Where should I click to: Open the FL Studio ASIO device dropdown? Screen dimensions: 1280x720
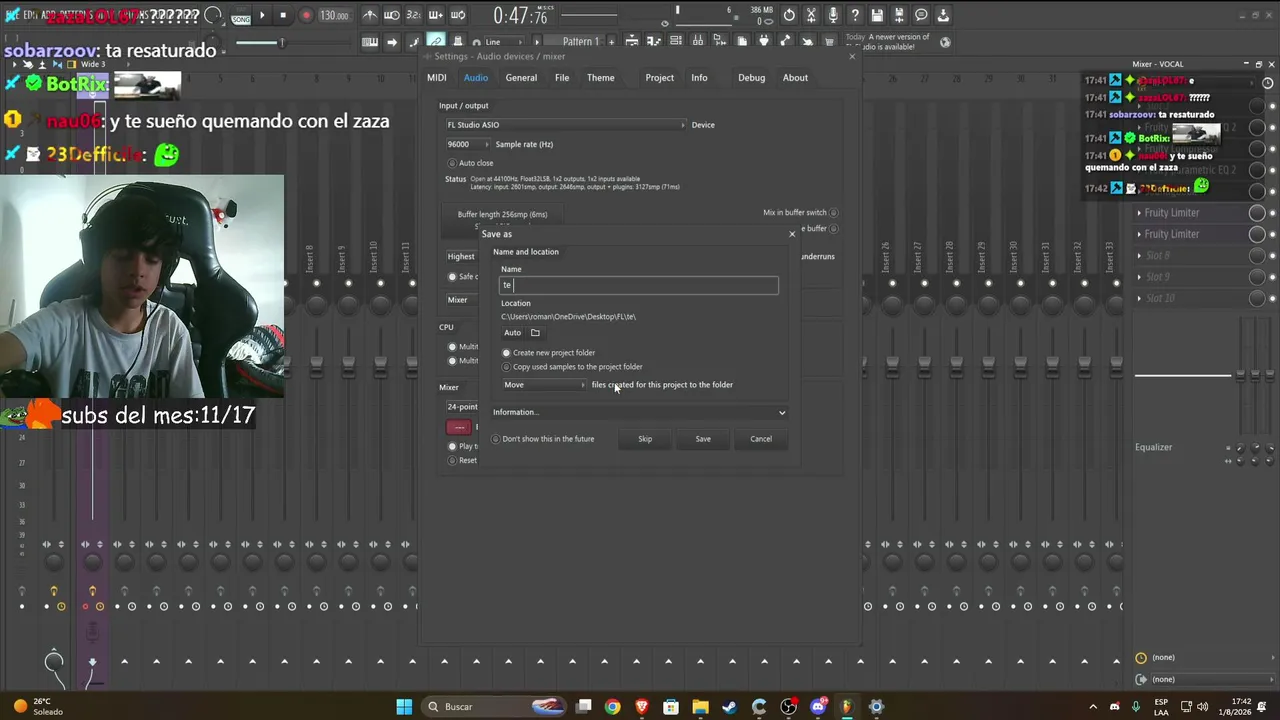566,125
